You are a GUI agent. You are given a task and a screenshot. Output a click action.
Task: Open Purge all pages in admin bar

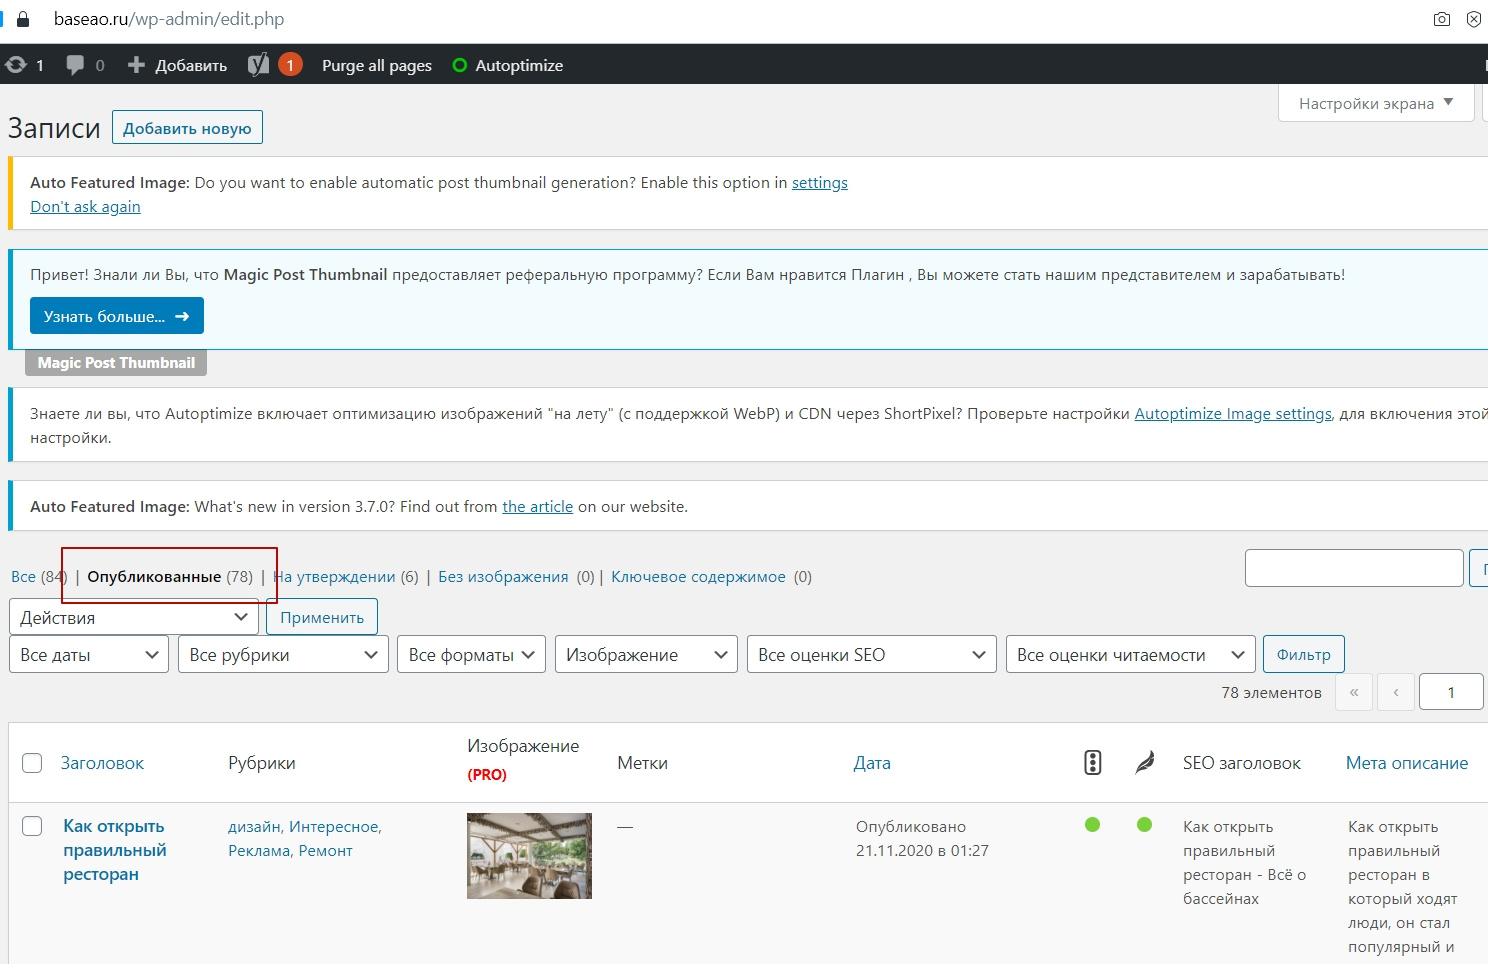tap(377, 65)
